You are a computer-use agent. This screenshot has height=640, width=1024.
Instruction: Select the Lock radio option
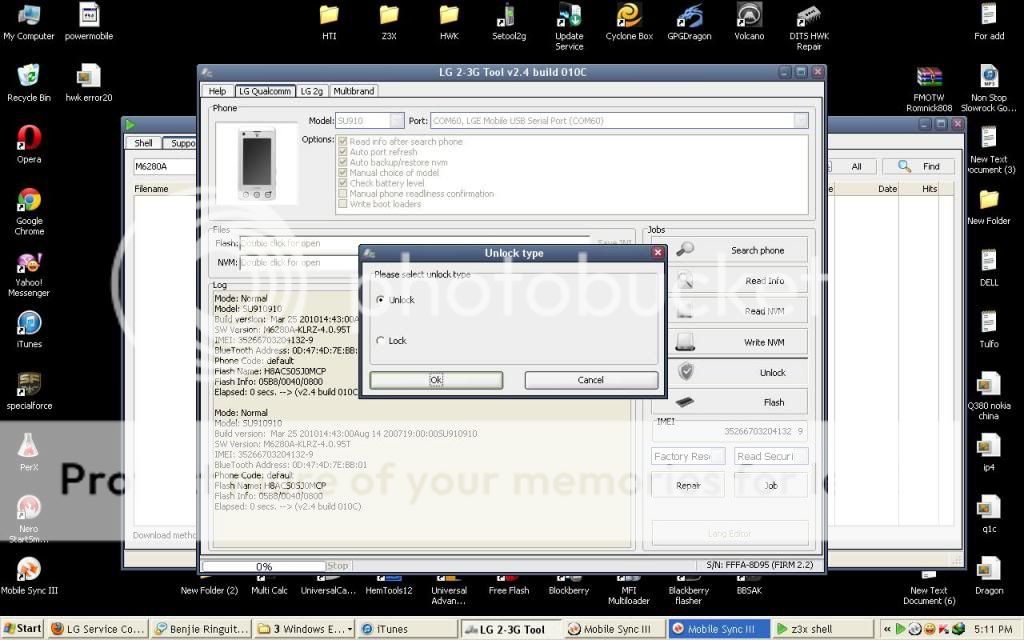380,340
